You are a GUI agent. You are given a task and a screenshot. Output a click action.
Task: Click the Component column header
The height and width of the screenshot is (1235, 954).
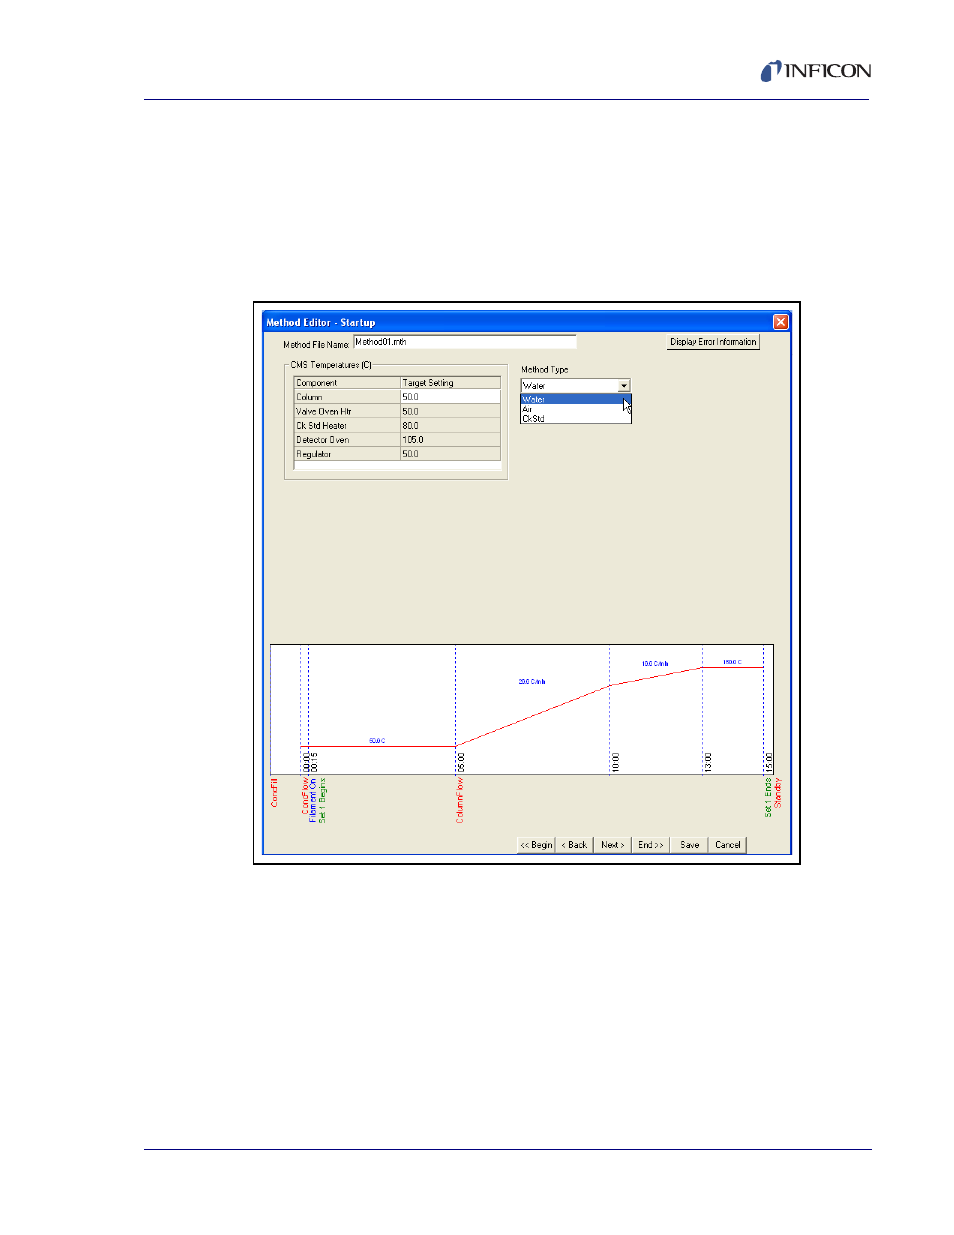coord(346,383)
